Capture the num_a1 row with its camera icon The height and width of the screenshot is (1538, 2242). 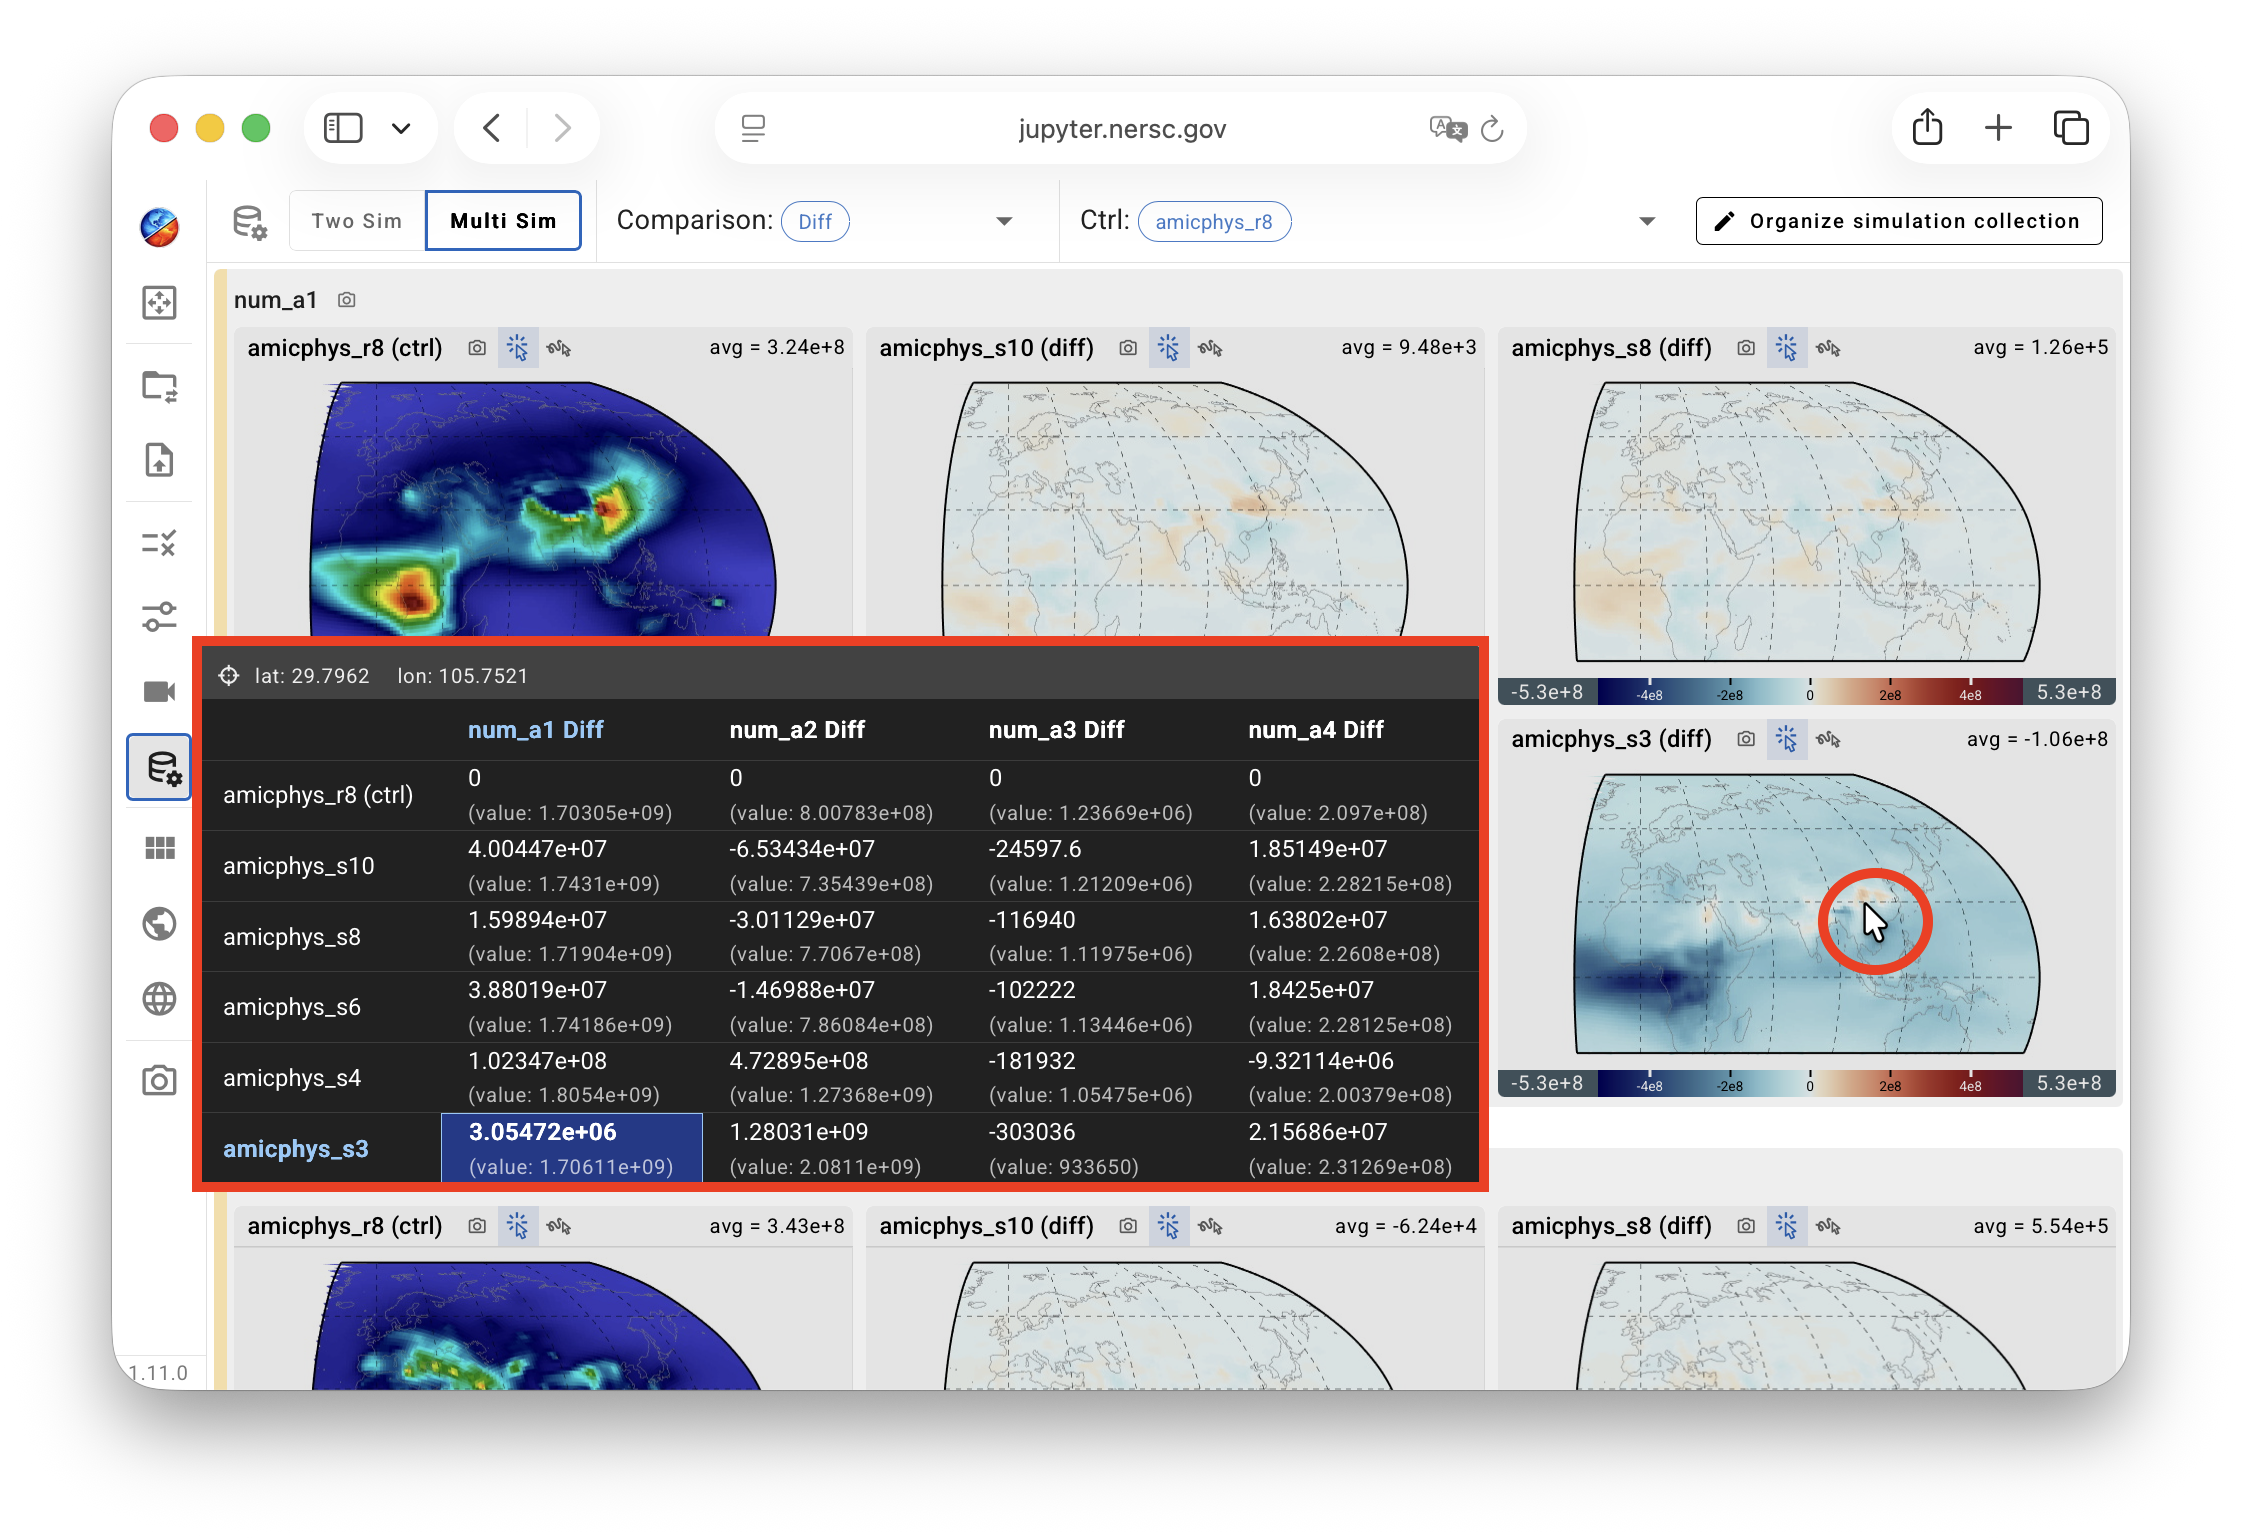(x=347, y=300)
